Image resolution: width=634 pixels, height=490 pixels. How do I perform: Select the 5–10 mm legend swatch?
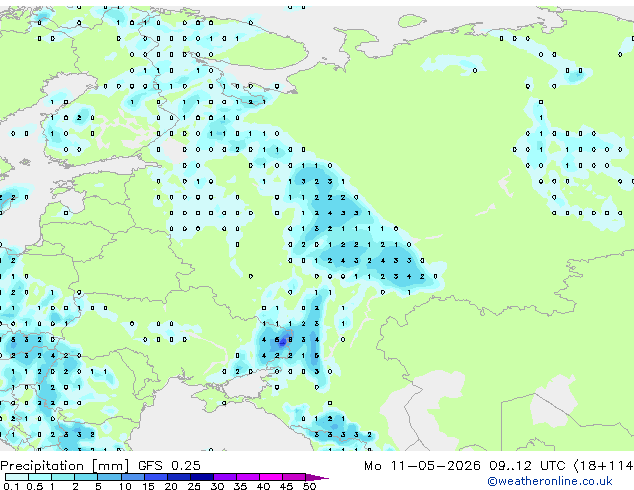point(109,477)
